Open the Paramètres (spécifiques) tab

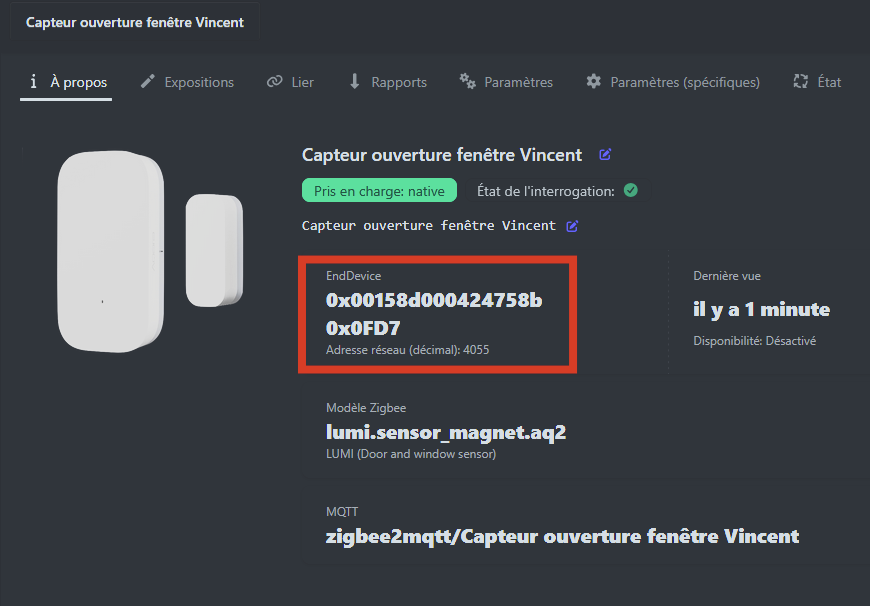tap(685, 82)
